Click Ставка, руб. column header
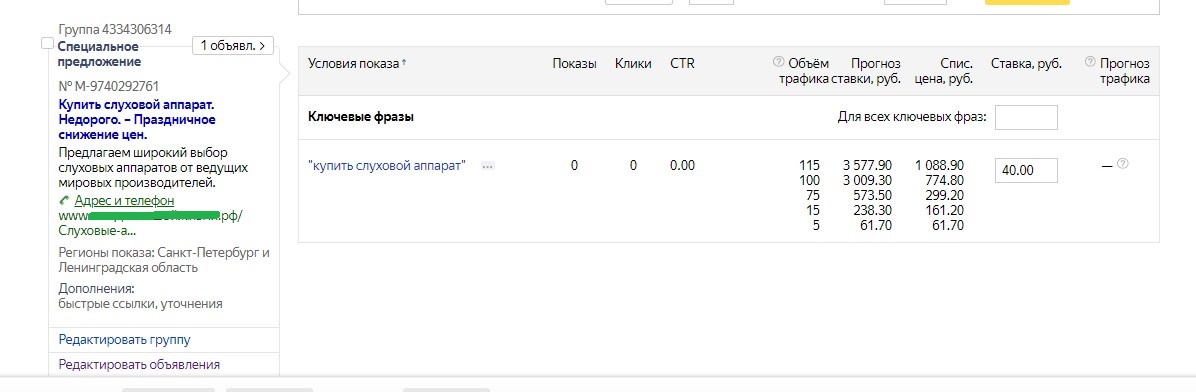1196x392 pixels. pos(1026,63)
